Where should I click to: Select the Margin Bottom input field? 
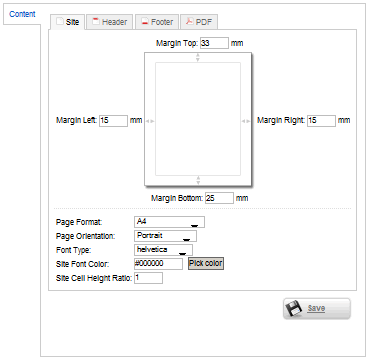219,198
